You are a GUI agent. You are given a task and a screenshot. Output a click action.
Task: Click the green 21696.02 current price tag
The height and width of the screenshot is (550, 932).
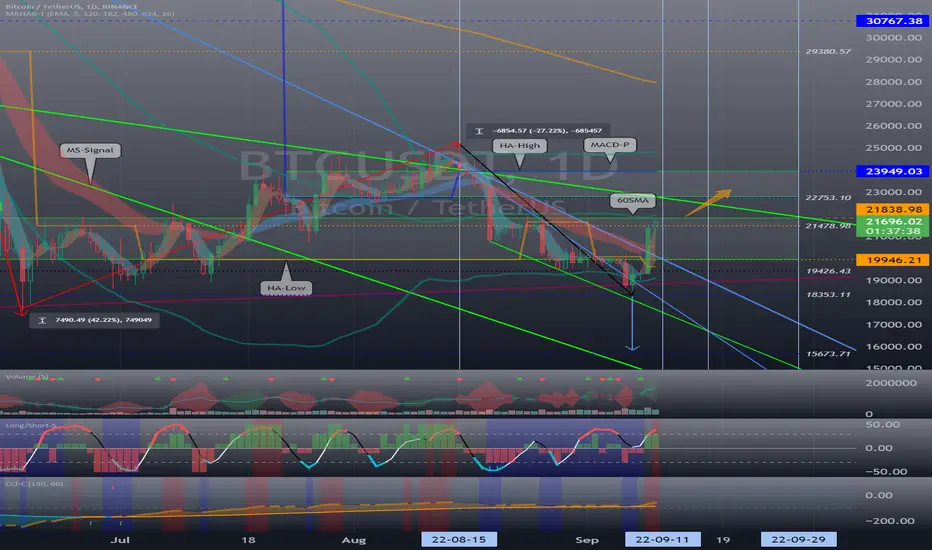(x=893, y=221)
